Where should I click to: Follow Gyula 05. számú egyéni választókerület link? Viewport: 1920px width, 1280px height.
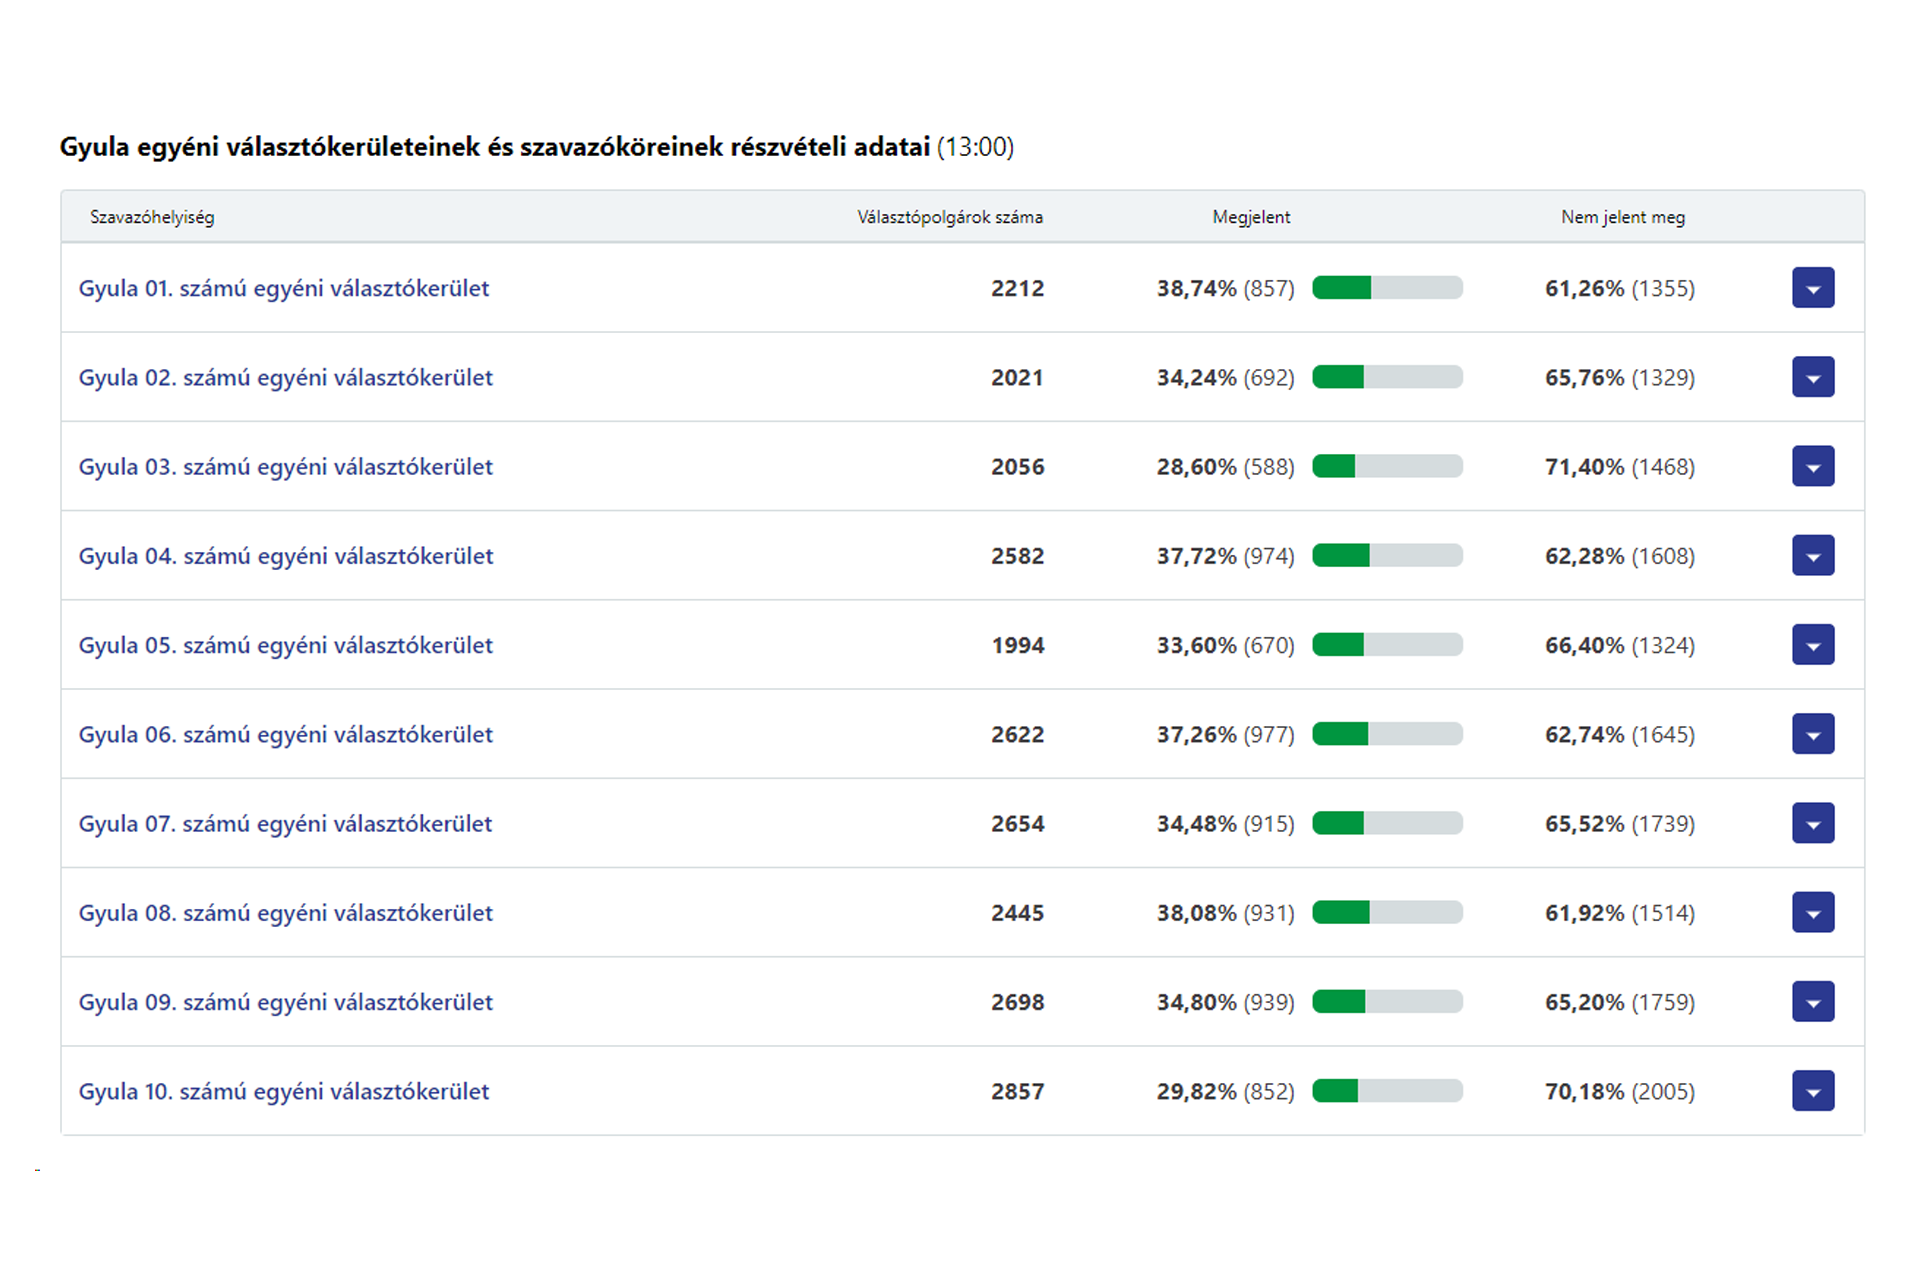[x=286, y=645]
